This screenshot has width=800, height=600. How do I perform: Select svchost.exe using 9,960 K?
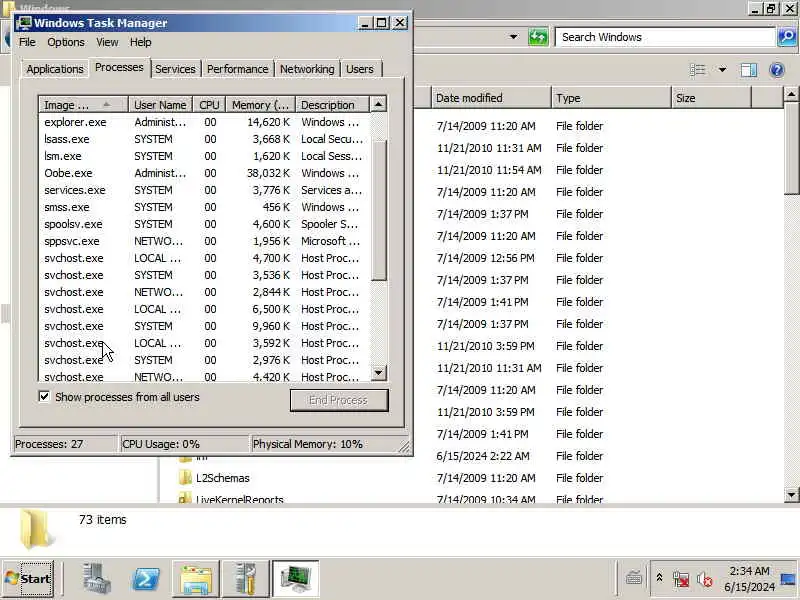(204, 326)
